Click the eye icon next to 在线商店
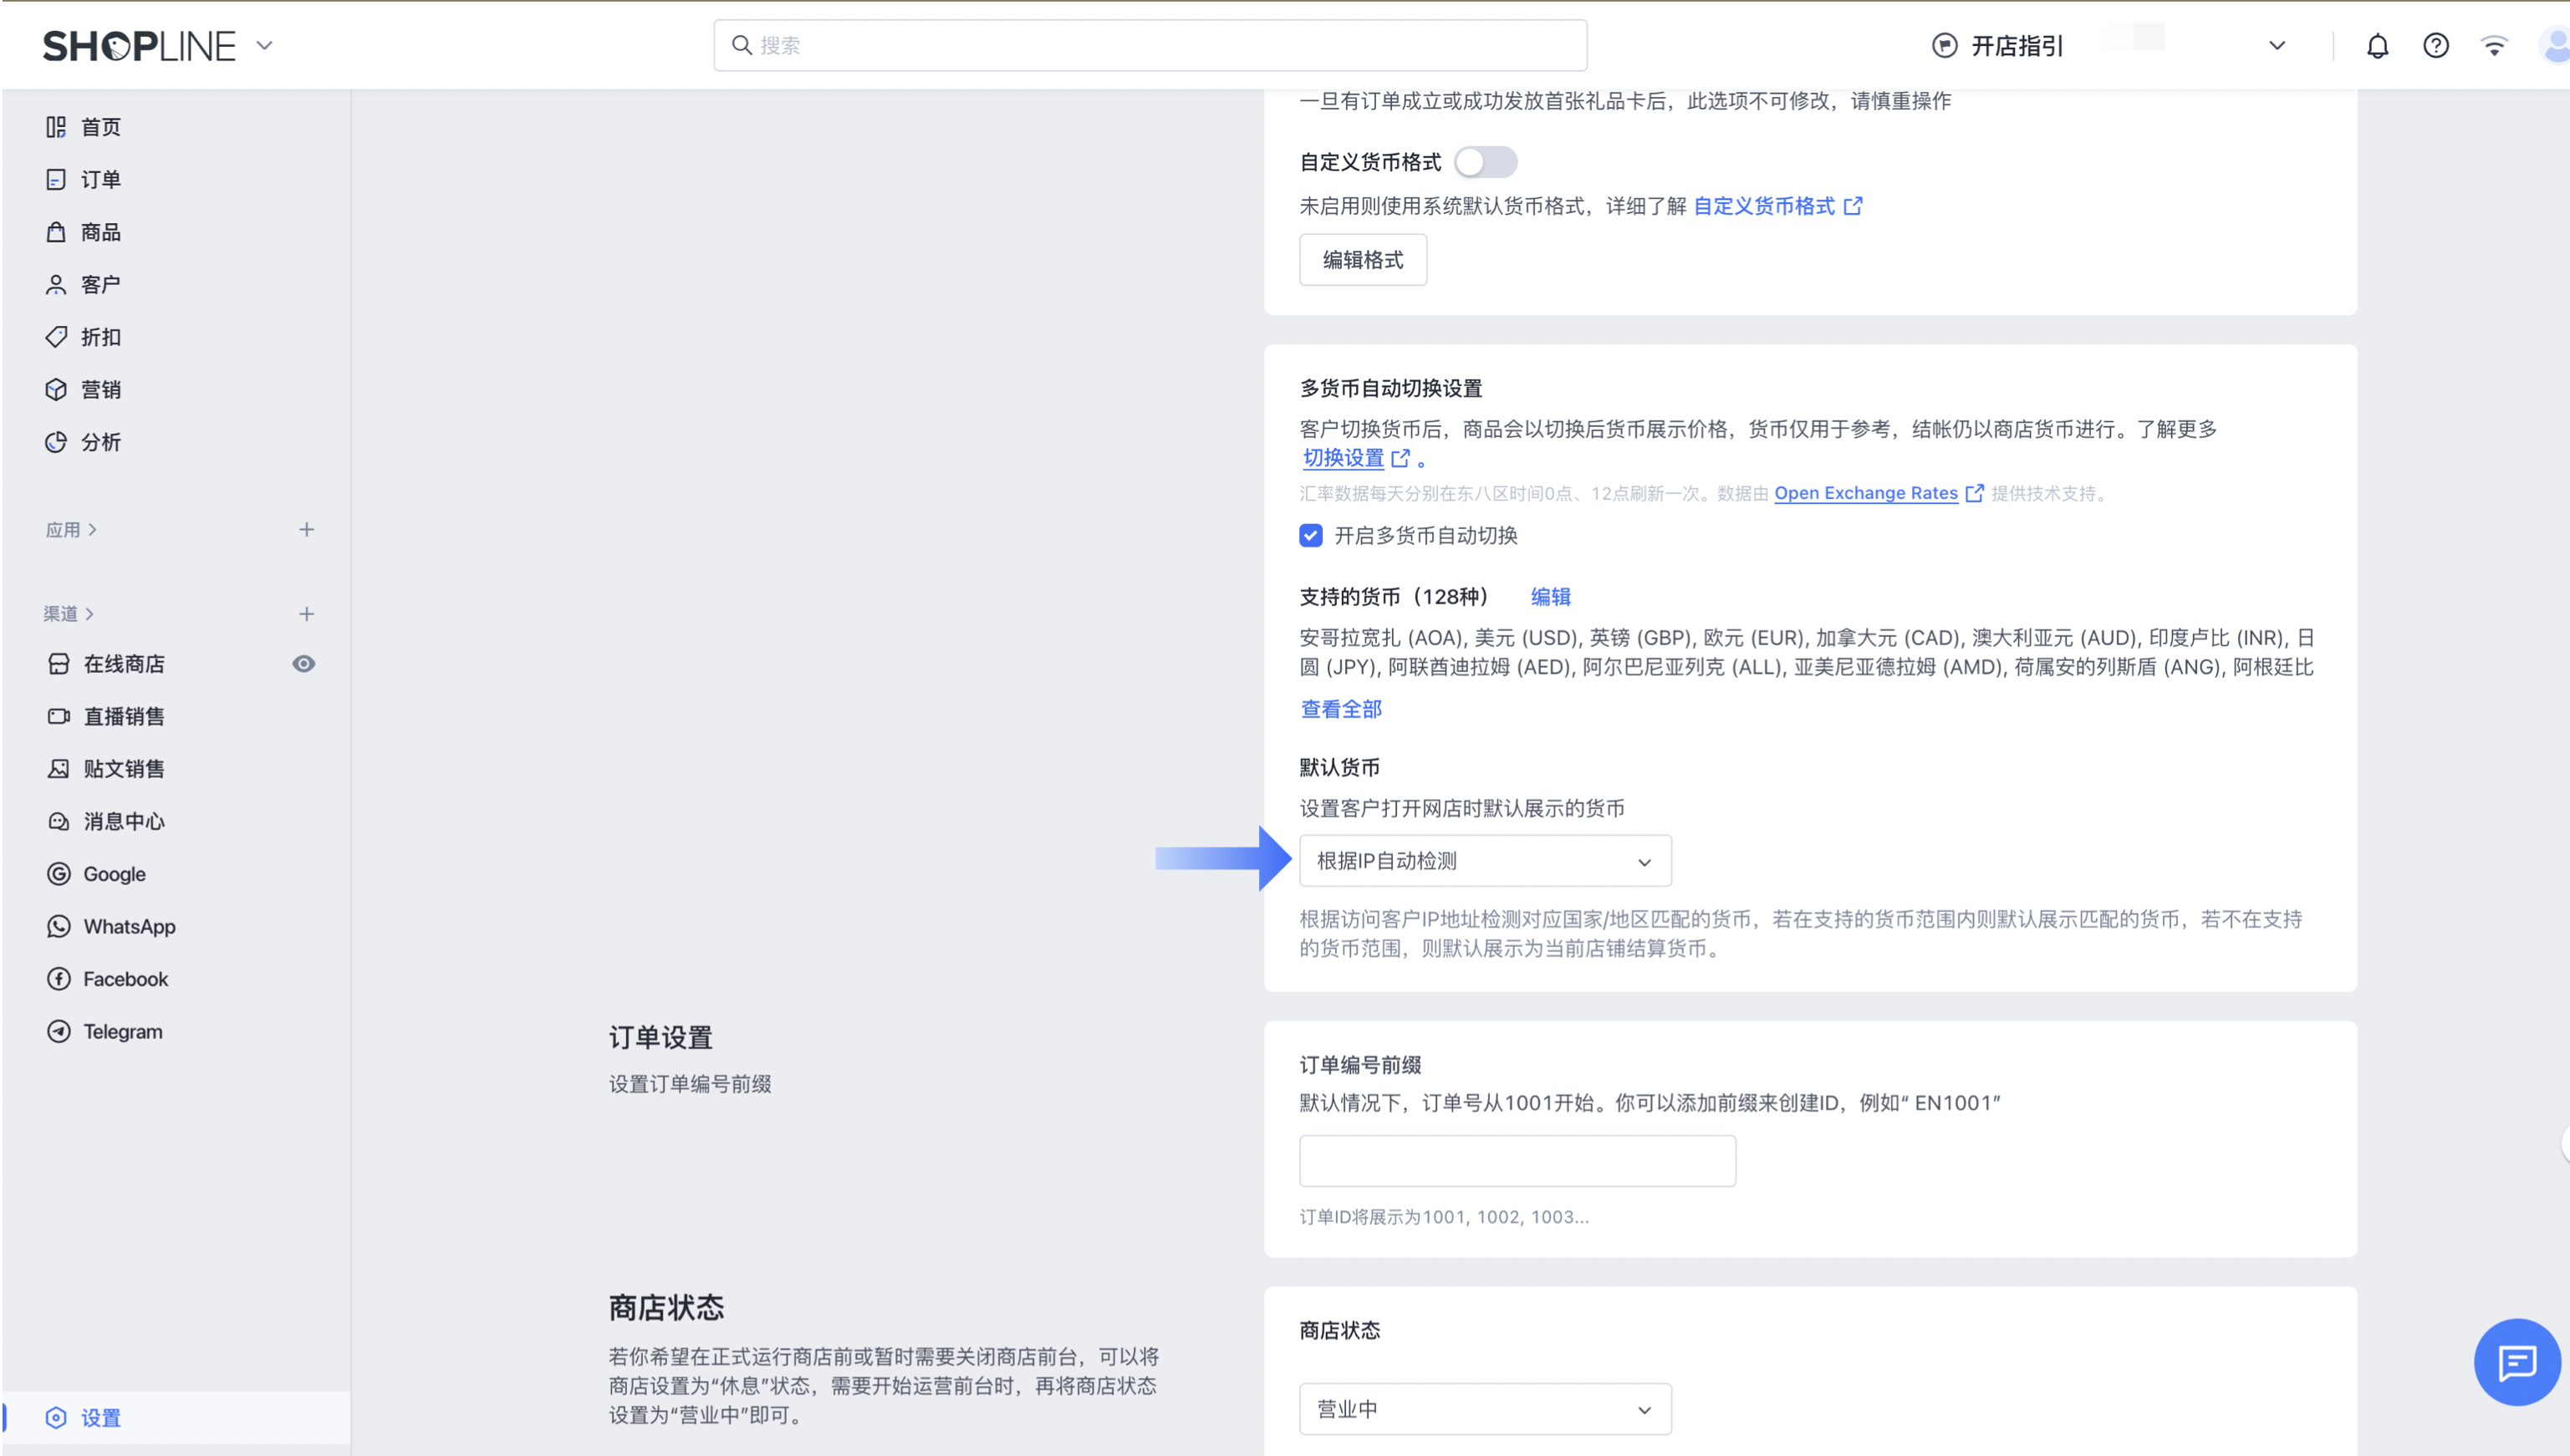This screenshot has height=1456, width=2570. (x=304, y=664)
